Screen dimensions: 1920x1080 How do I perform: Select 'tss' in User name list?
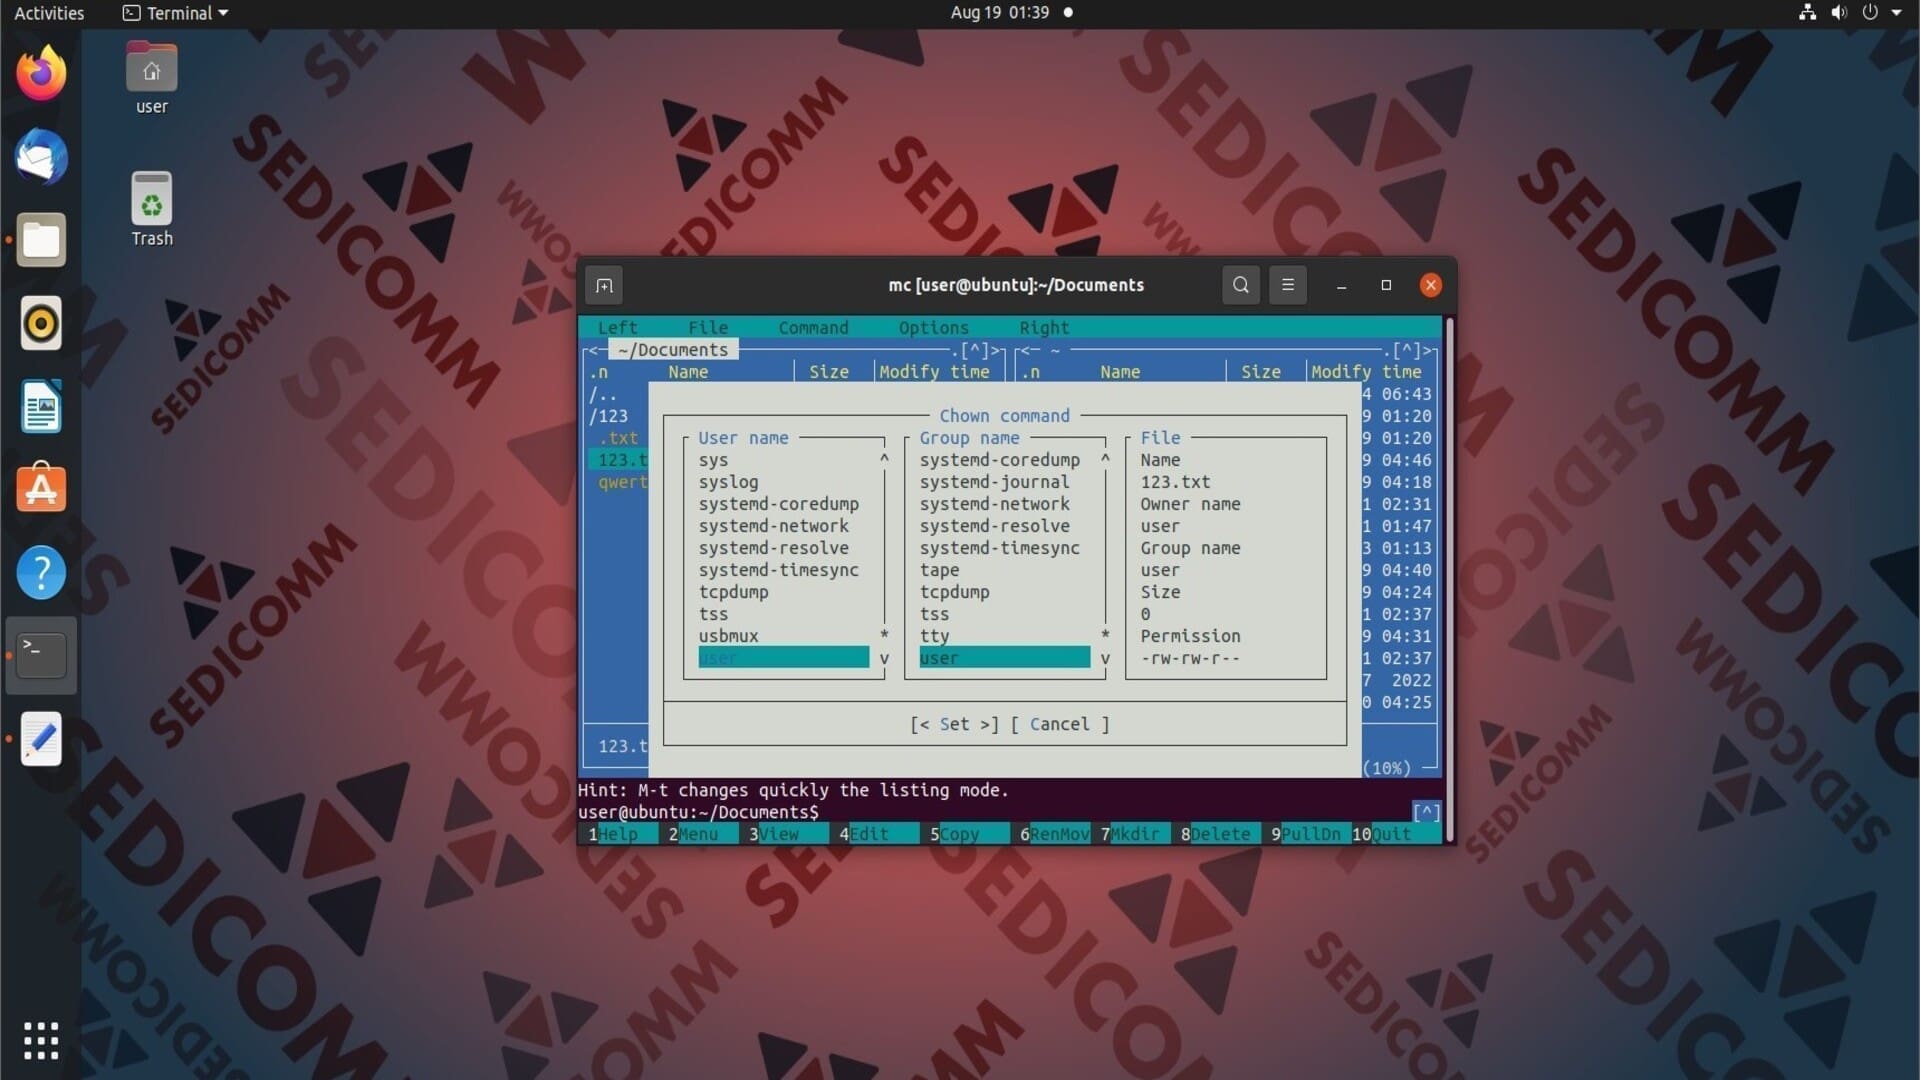[713, 614]
